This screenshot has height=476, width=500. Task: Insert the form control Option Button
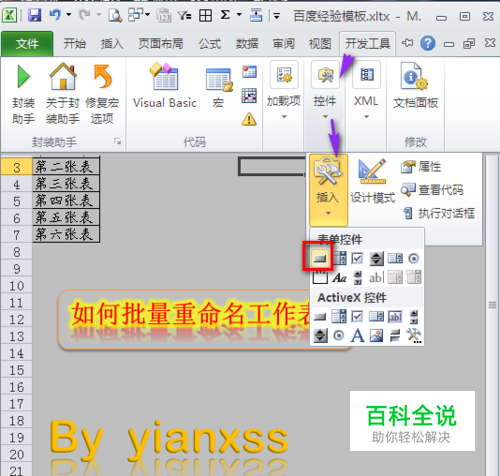click(414, 258)
